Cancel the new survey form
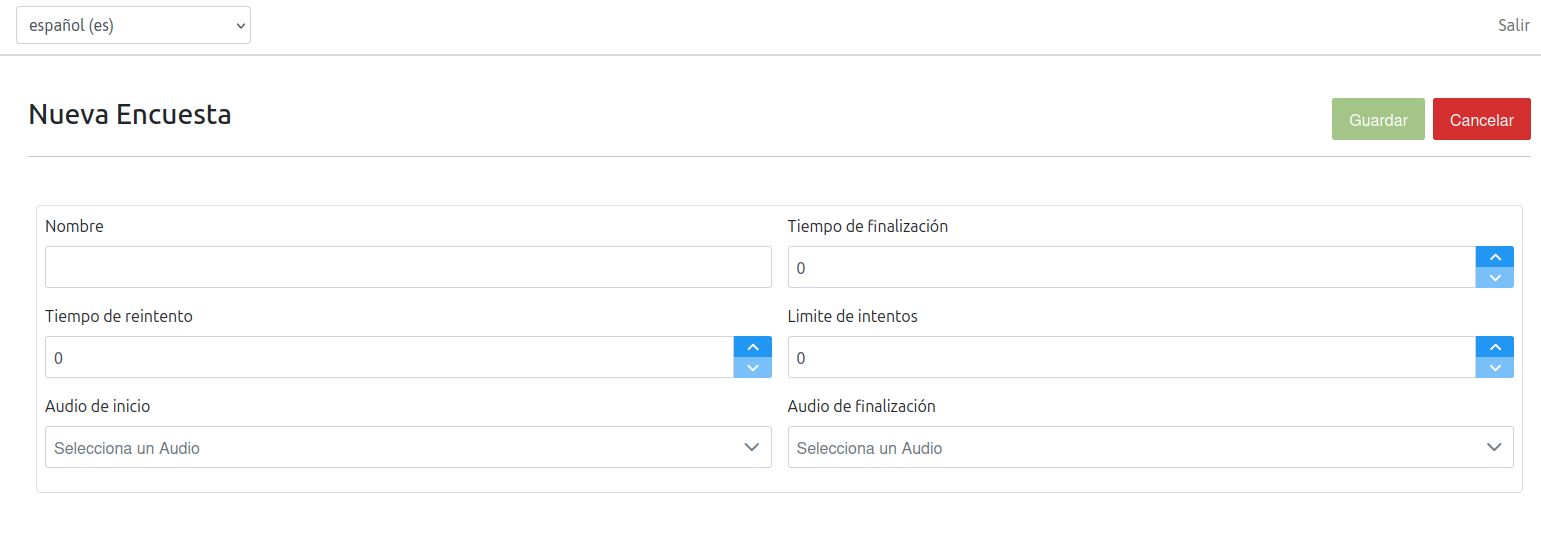Viewport: 1541px width, 551px height. click(1481, 120)
